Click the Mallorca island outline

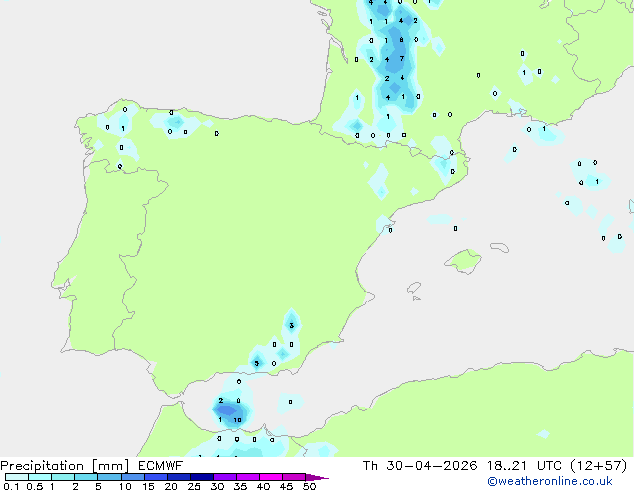point(463,261)
